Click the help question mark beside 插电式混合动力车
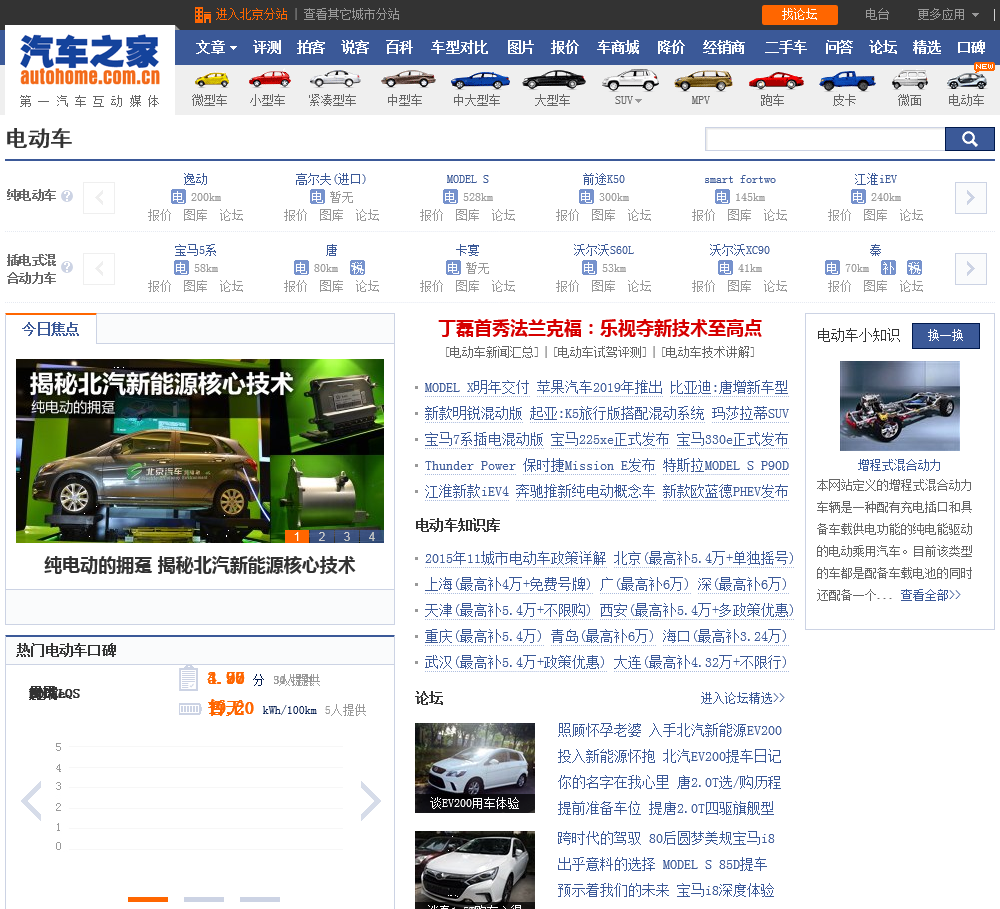The width and height of the screenshot is (1000, 909). pyautogui.click(x=67, y=267)
